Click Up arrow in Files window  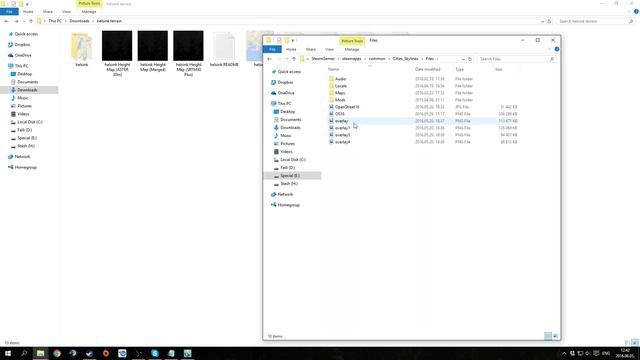(x=294, y=59)
